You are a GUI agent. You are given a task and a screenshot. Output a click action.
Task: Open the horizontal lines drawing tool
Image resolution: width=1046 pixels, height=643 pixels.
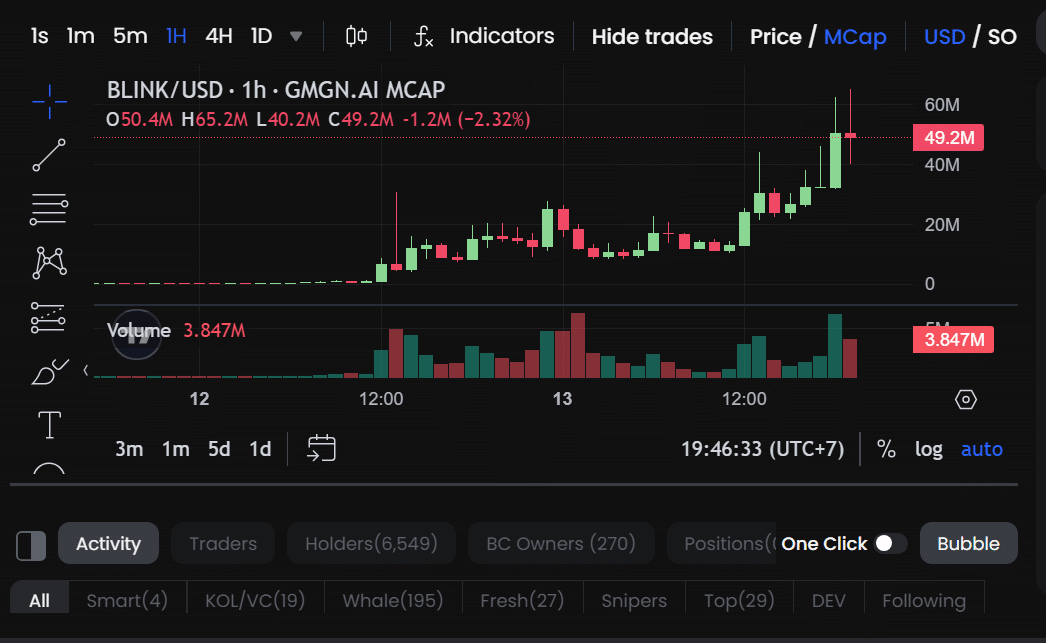click(x=48, y=210)
